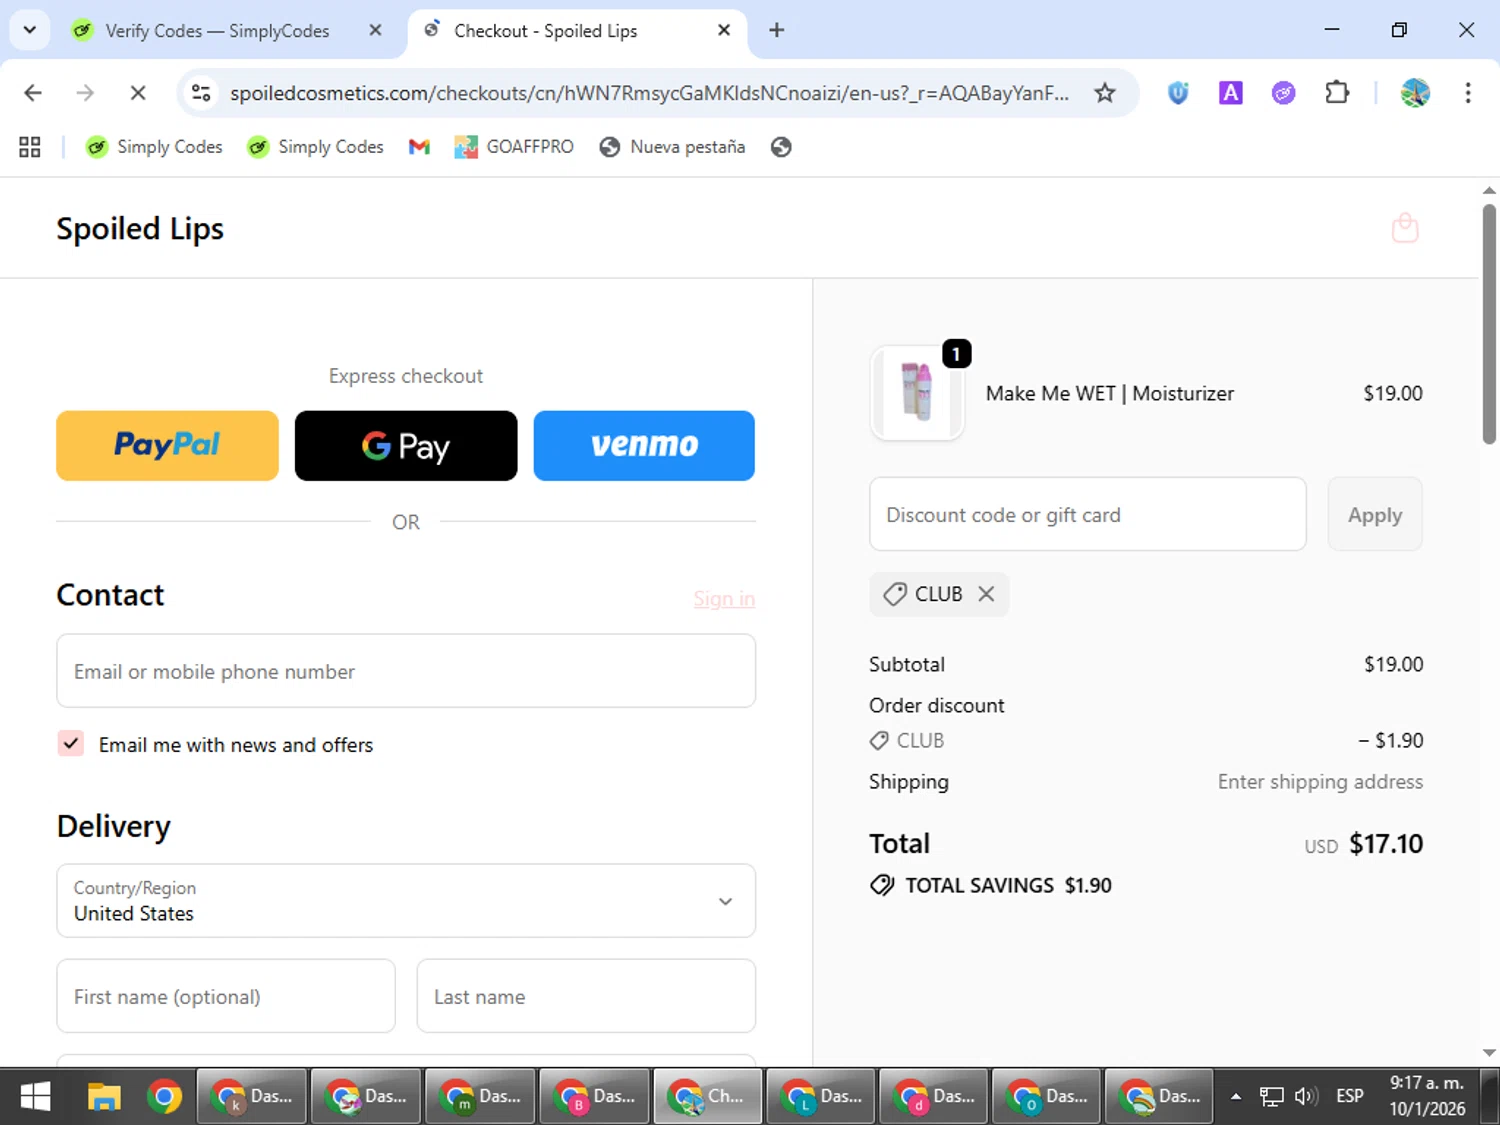The width and height of the screenshot is (1500, 1125).
Task: Focus the Last name field
Action: [586, 996]
